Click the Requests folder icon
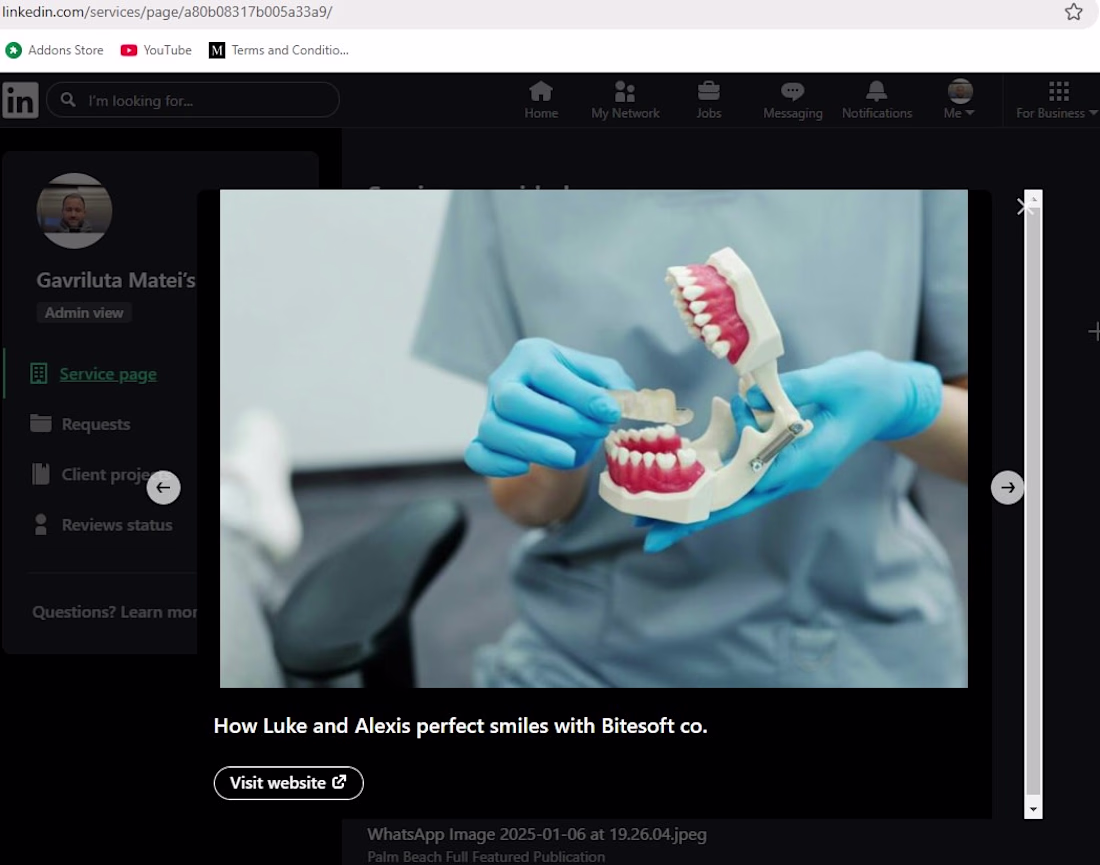This screenshot has height=865, width=1100. 41,423
